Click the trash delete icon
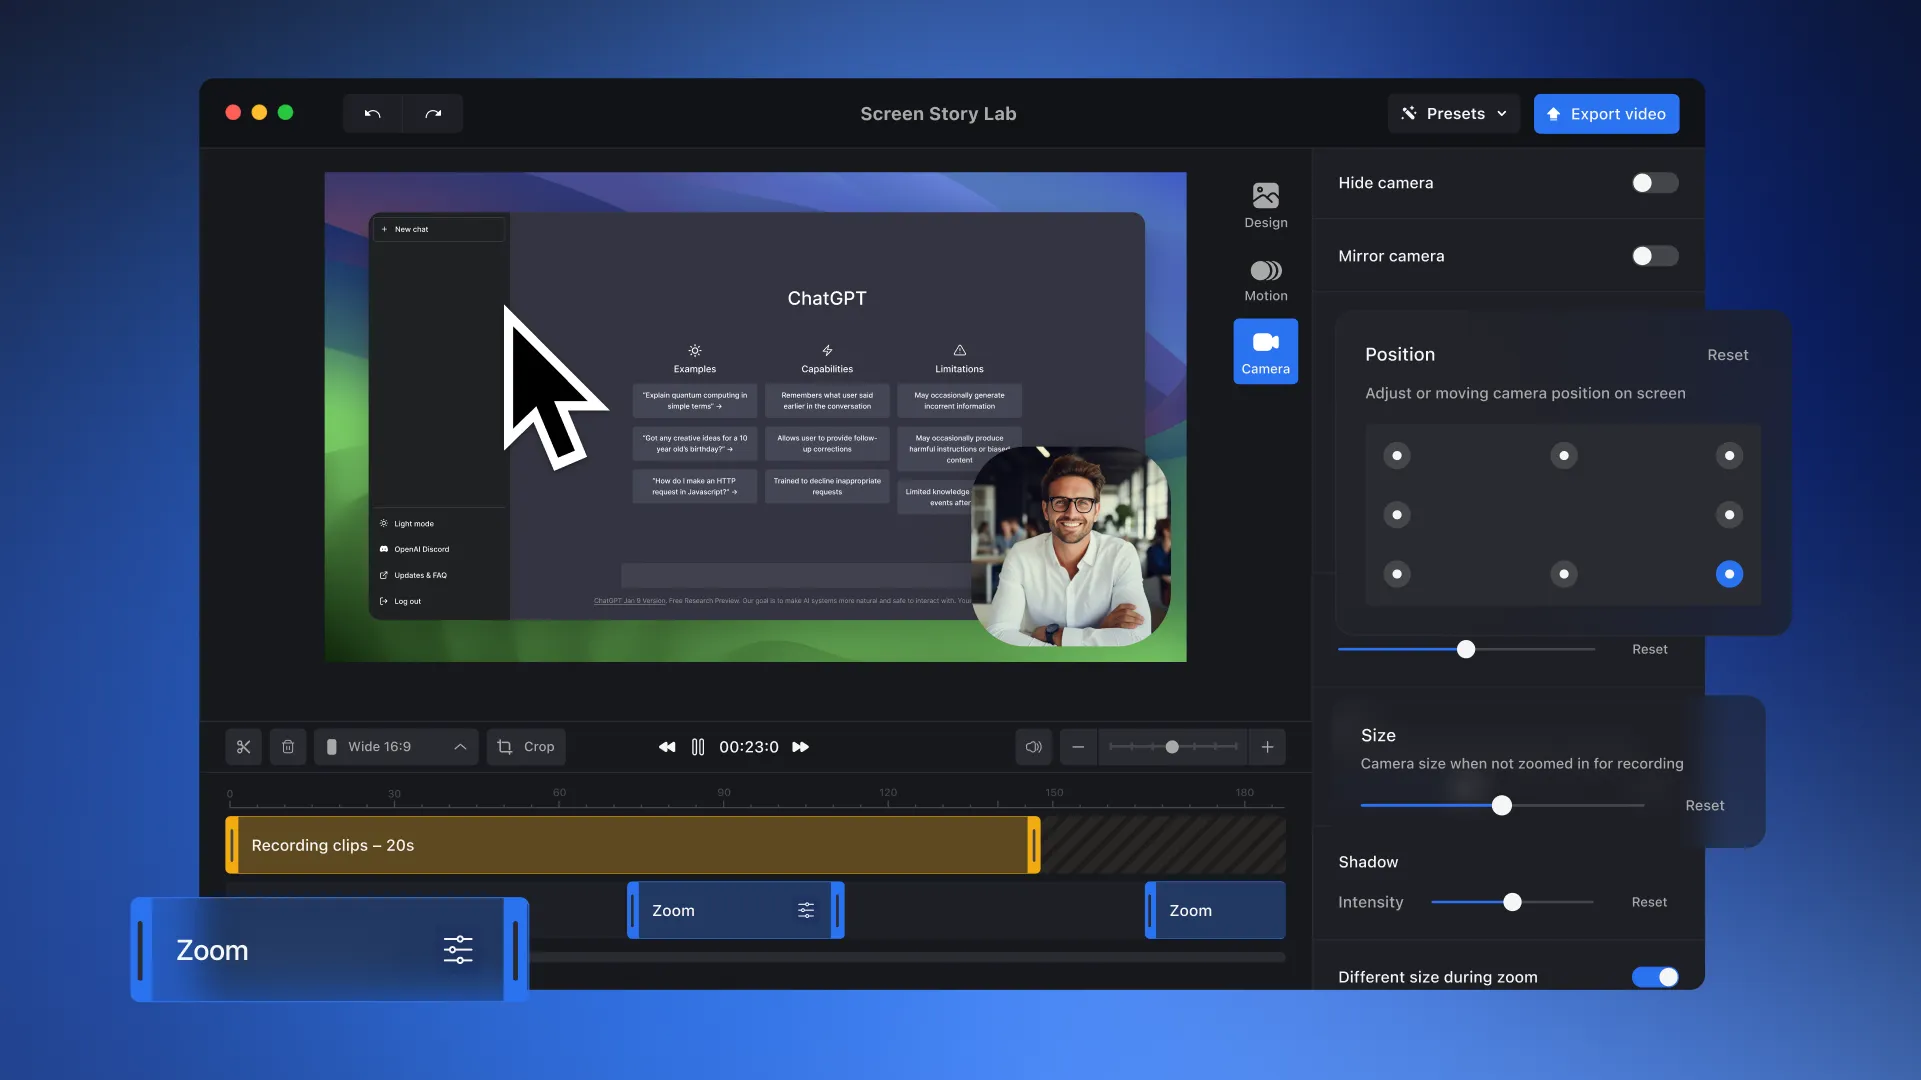The height and width of the screenshot is (1080, 1921). (x=288, y=747)
